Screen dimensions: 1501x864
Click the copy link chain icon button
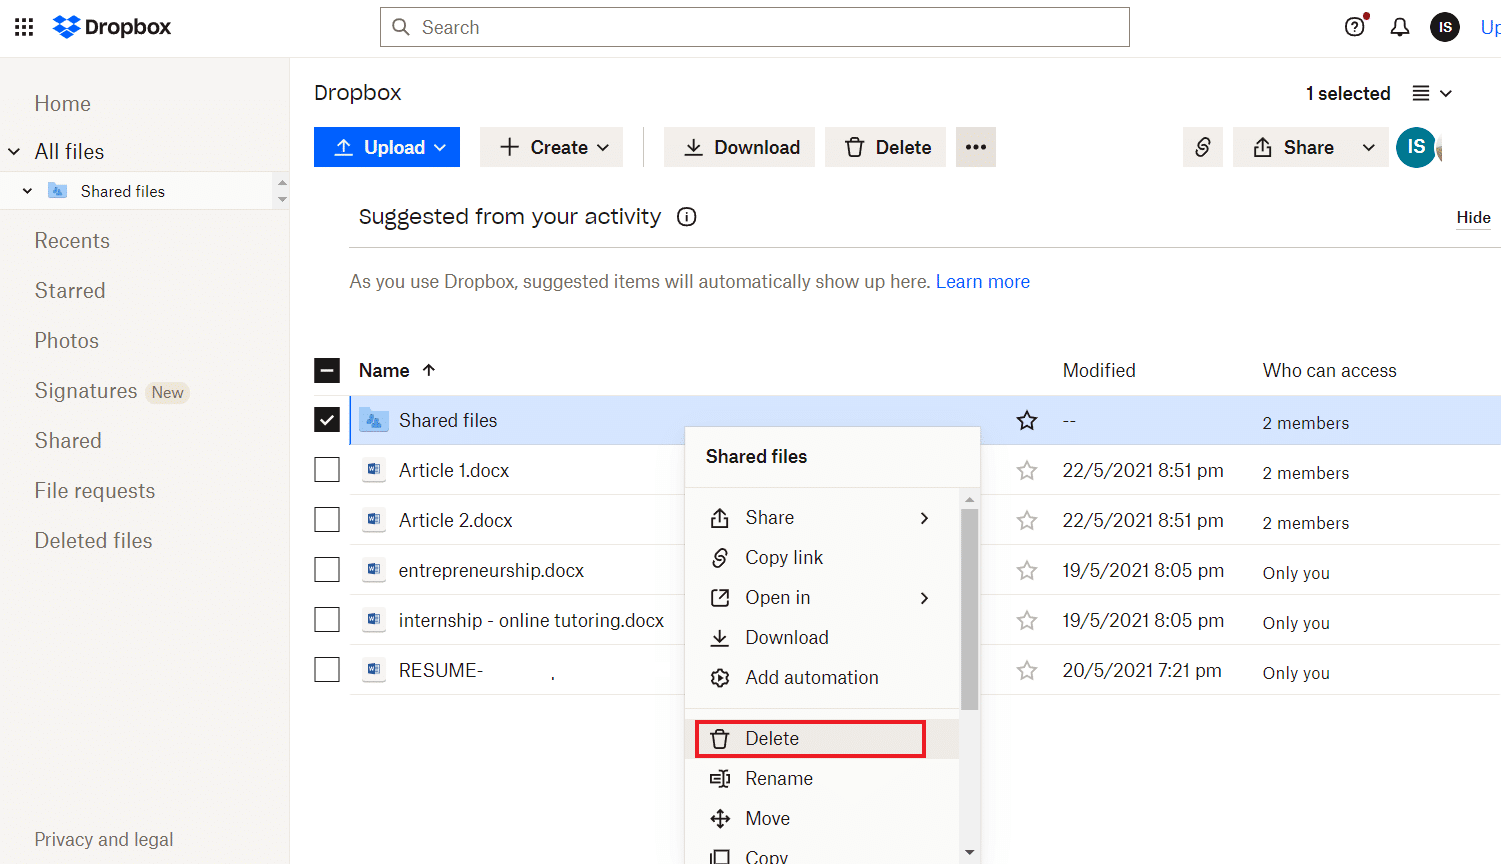coord(1203,147)
